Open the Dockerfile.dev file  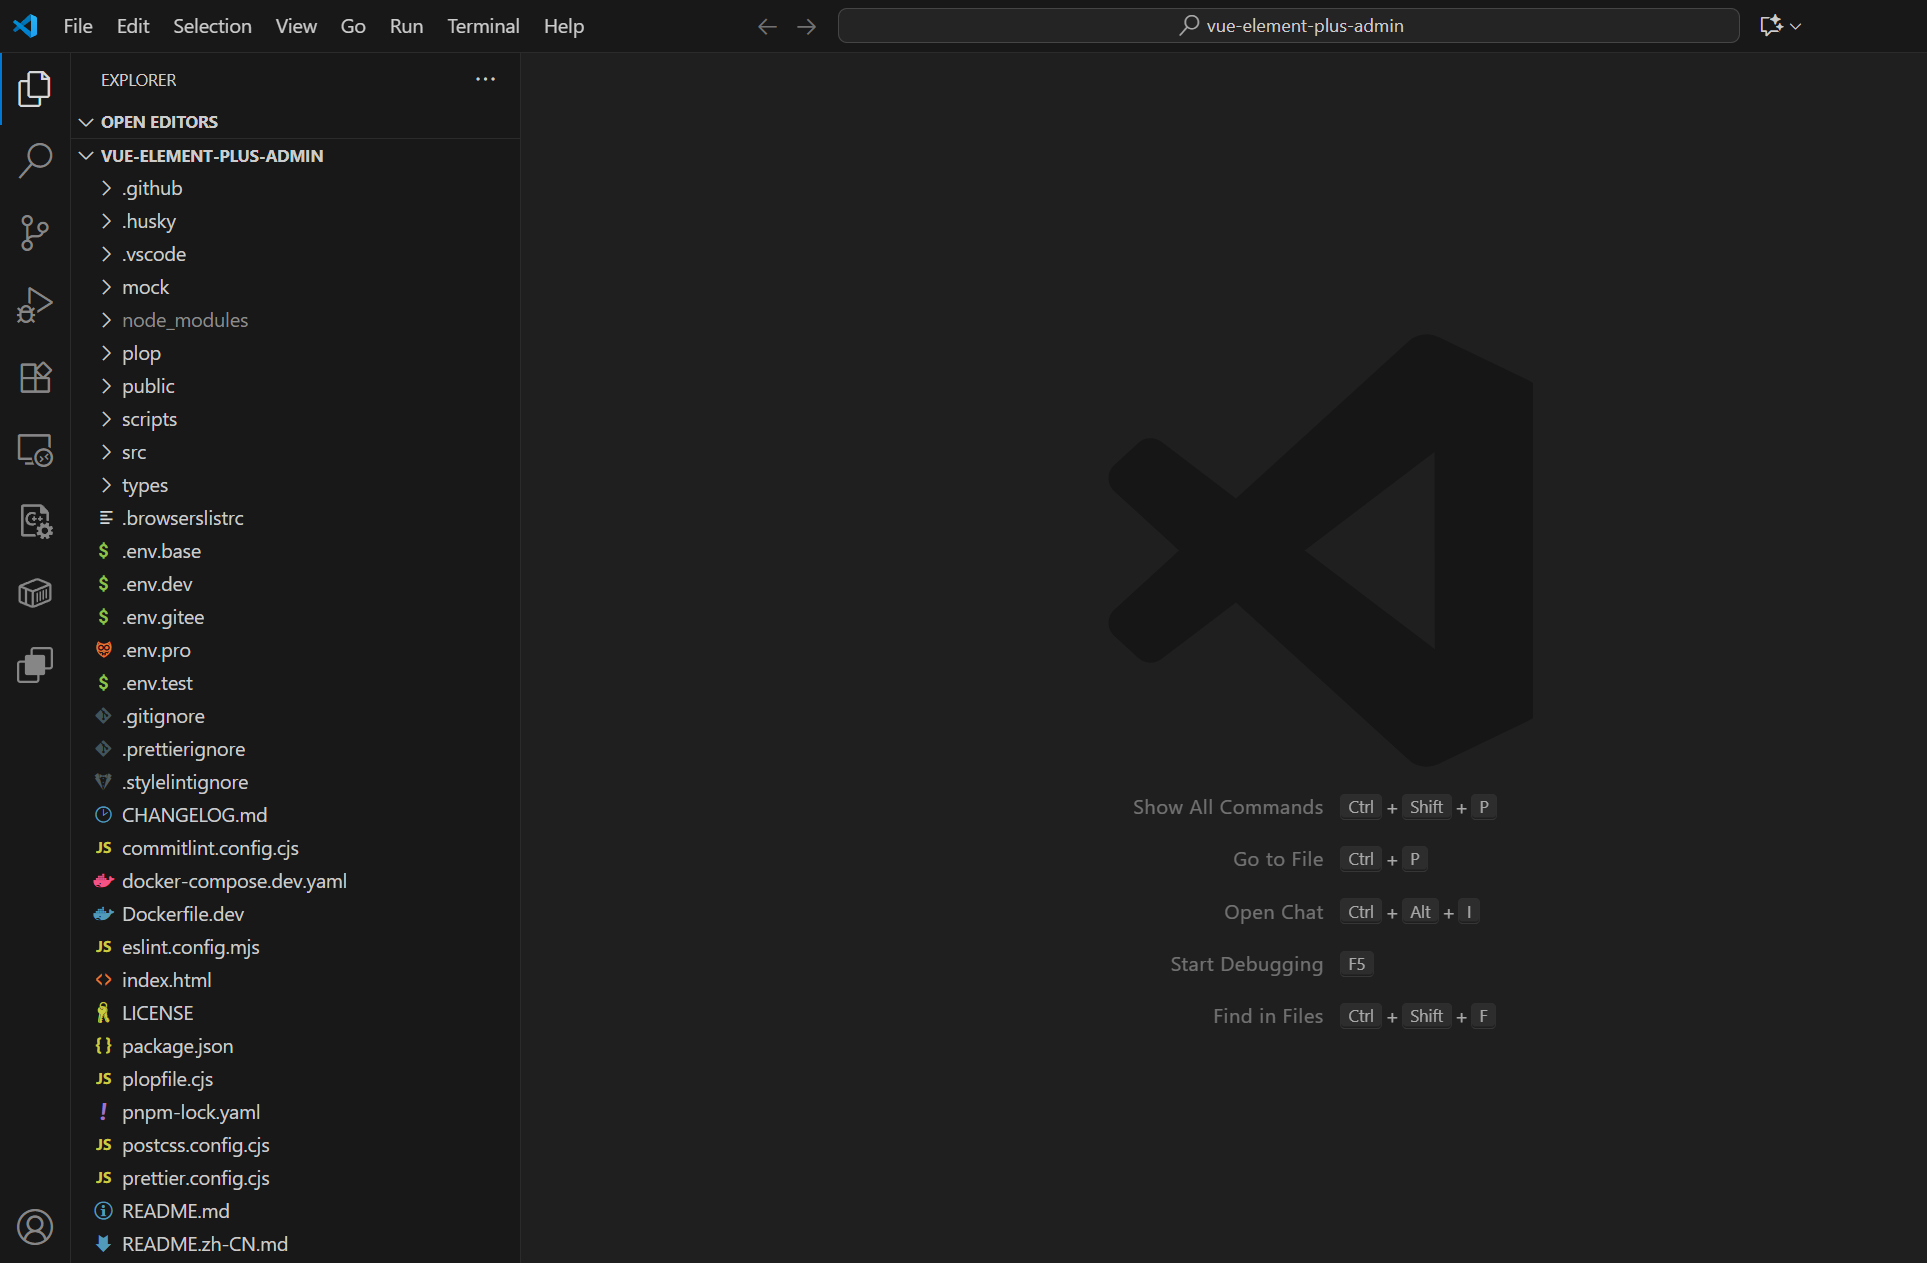(x=295, y=914)
